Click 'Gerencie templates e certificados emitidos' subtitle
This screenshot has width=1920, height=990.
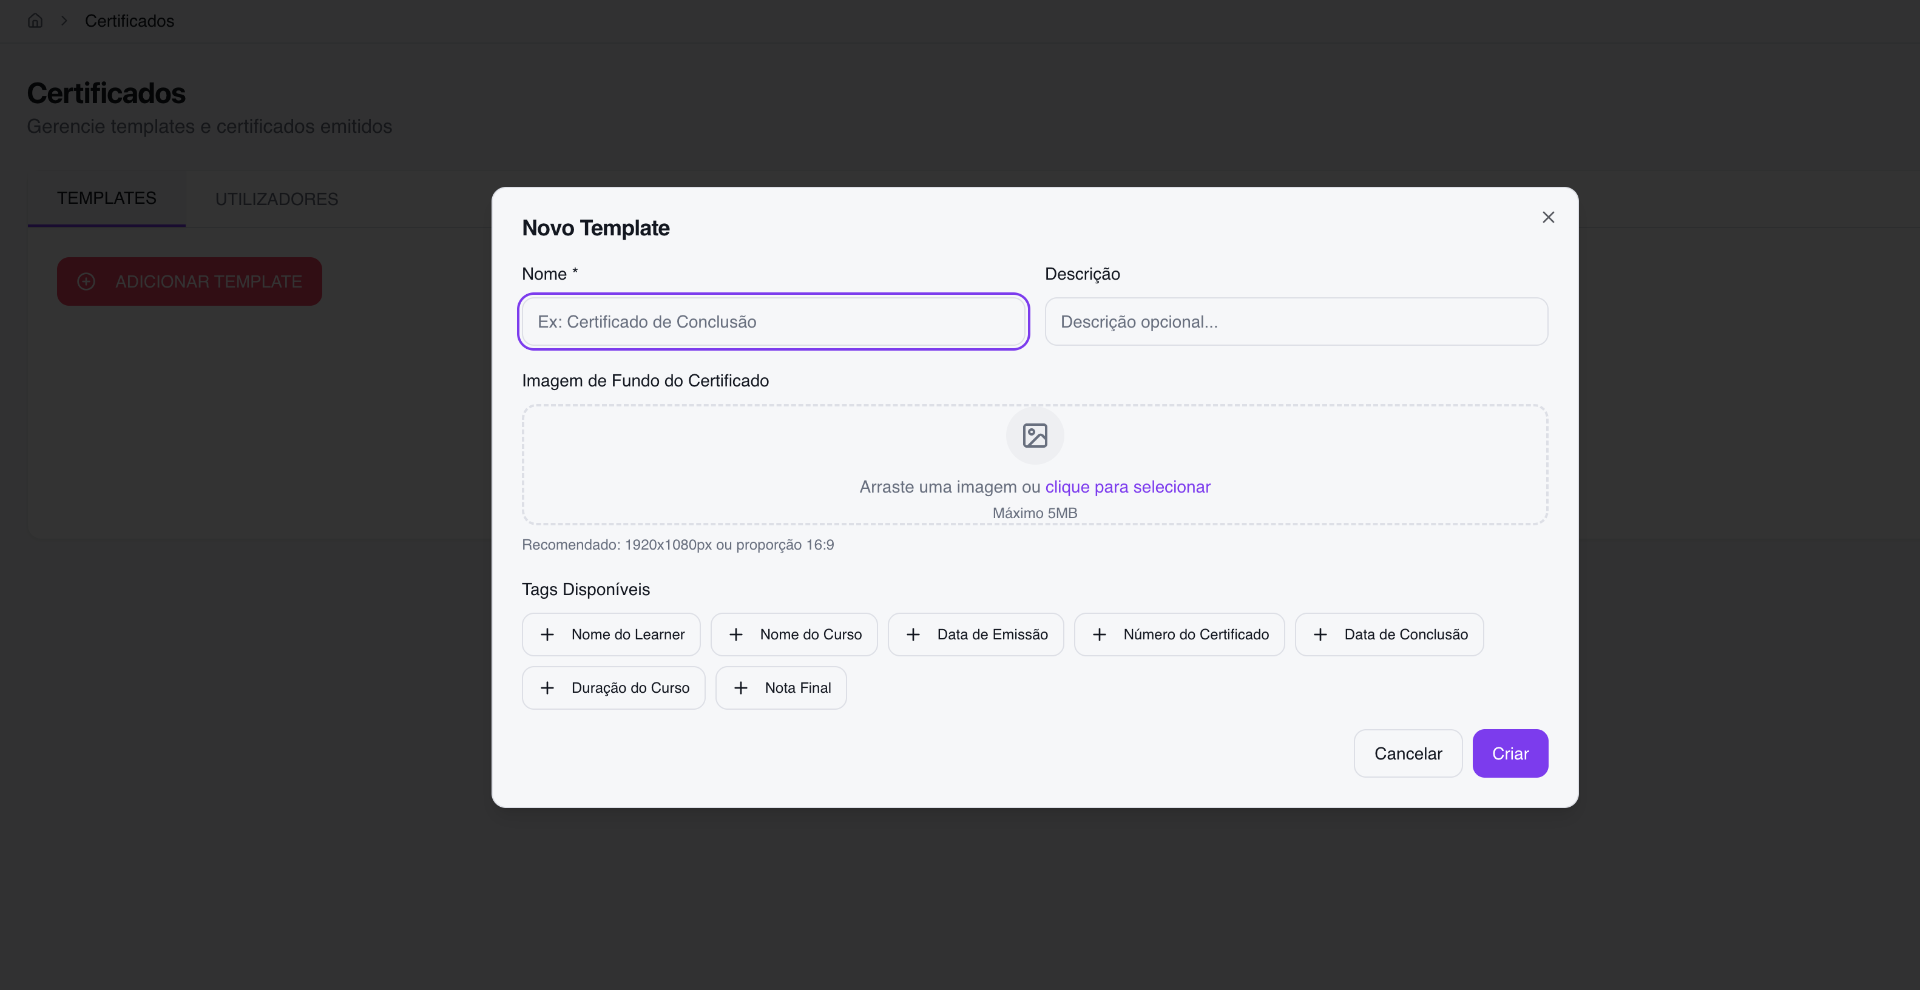tap(209, 127)
